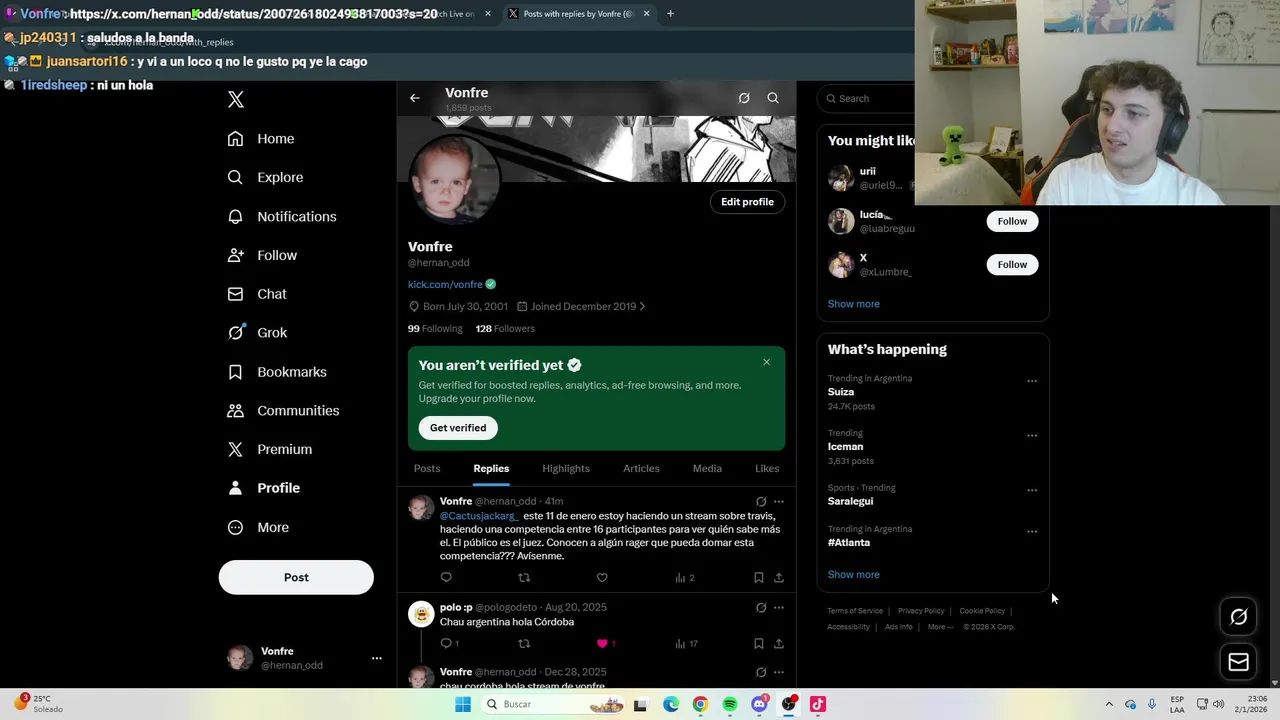Screen dimensions: 1280x720
Task: Open more options on Vonfre's 41m post
Action: (x=779, y=501)
